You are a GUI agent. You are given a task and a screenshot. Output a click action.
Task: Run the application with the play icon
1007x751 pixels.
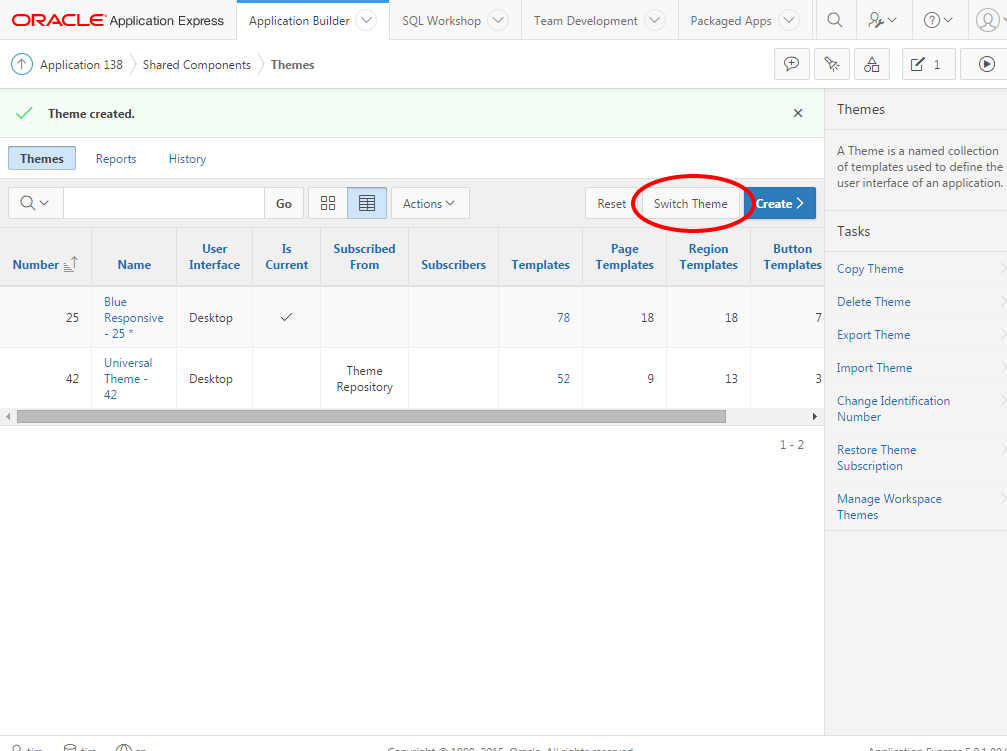(986, 64)
